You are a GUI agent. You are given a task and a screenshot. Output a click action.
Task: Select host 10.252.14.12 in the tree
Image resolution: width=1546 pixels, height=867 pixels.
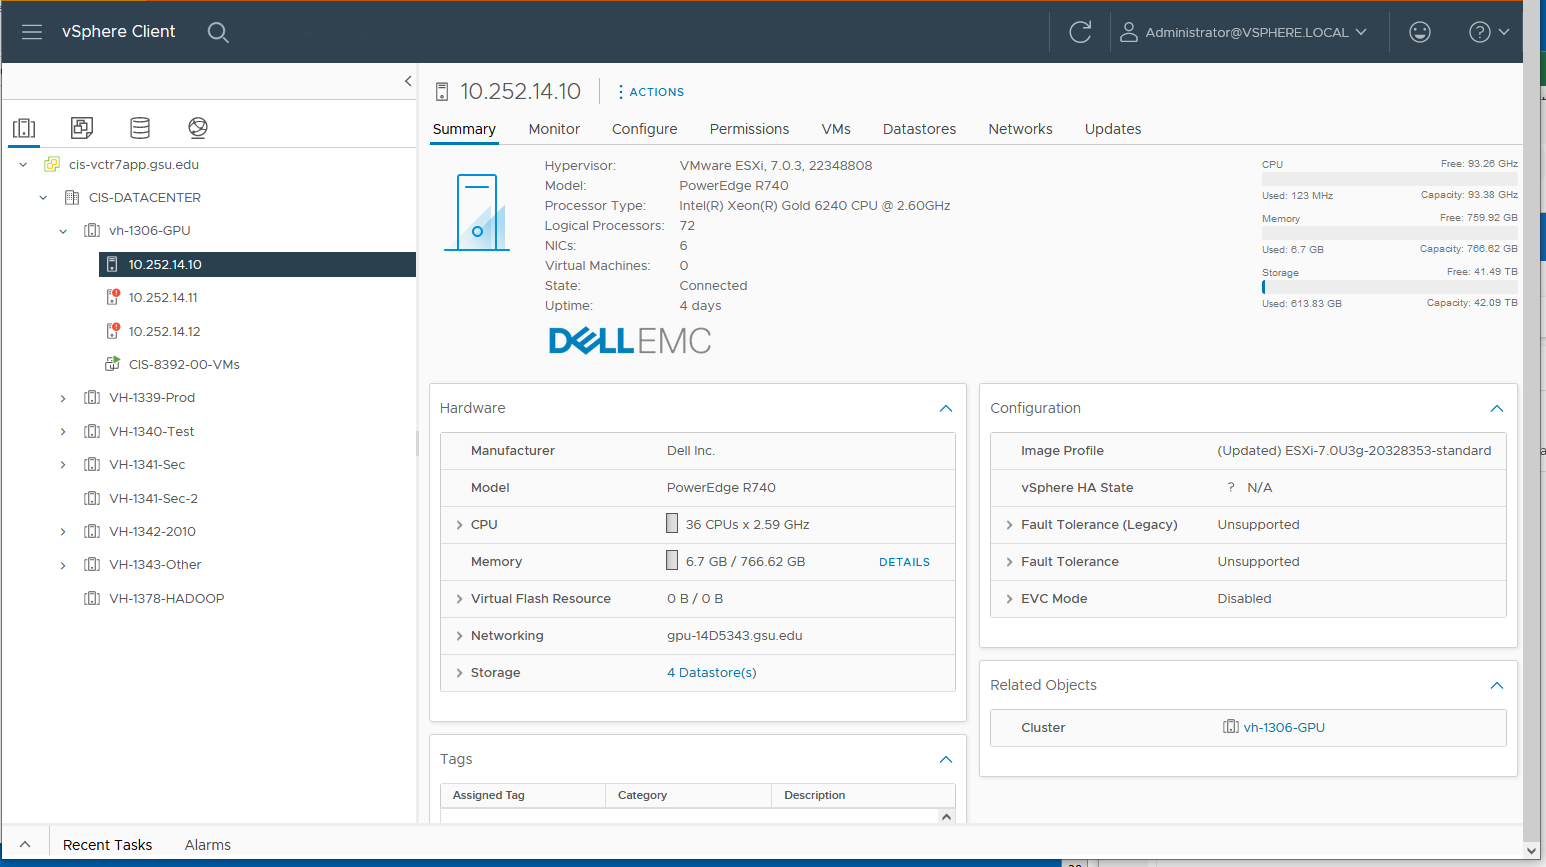point(164,332)
